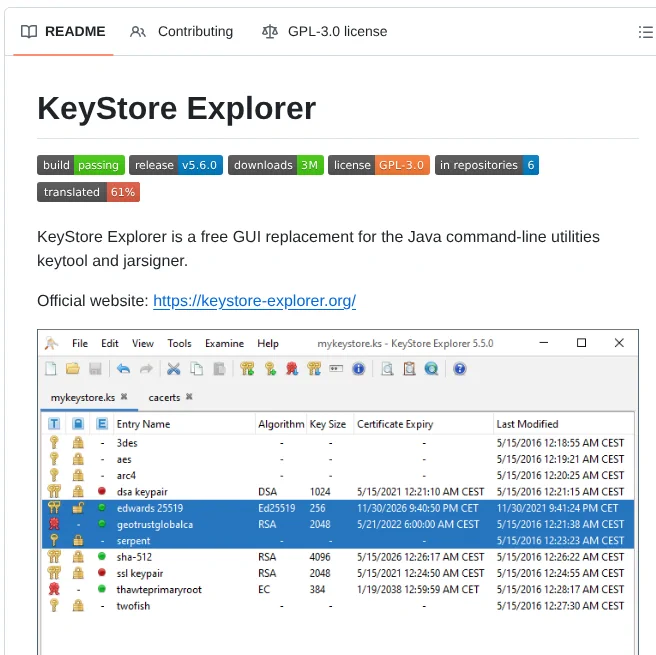The height and width of the screenshot is (655, 656).
Task: Sort by the Last Modified column header
Action: 564,424
